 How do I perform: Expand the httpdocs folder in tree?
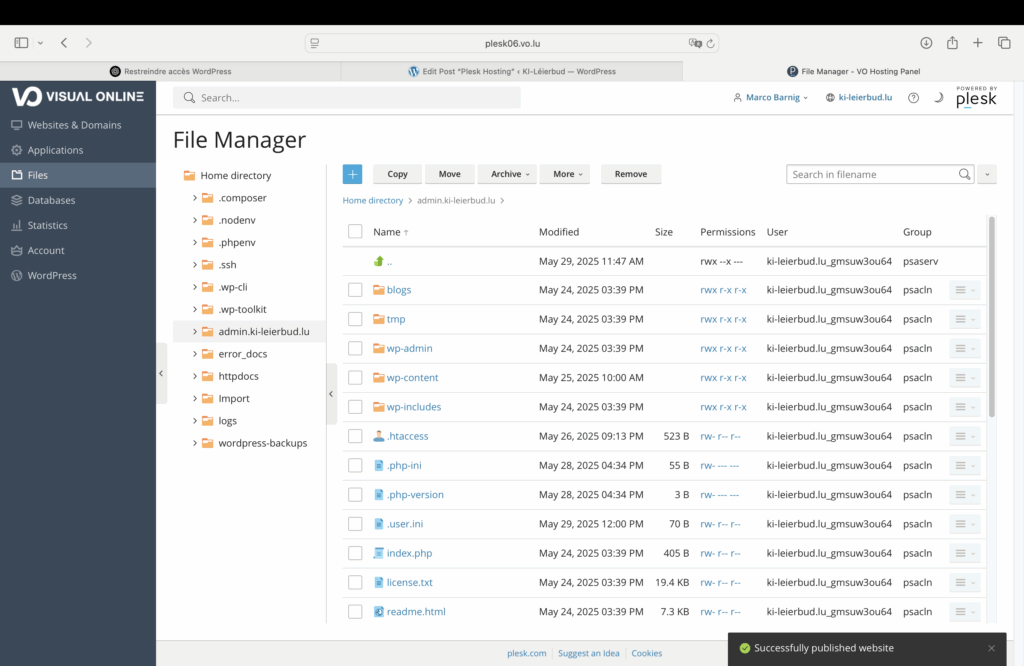[195, 376]
